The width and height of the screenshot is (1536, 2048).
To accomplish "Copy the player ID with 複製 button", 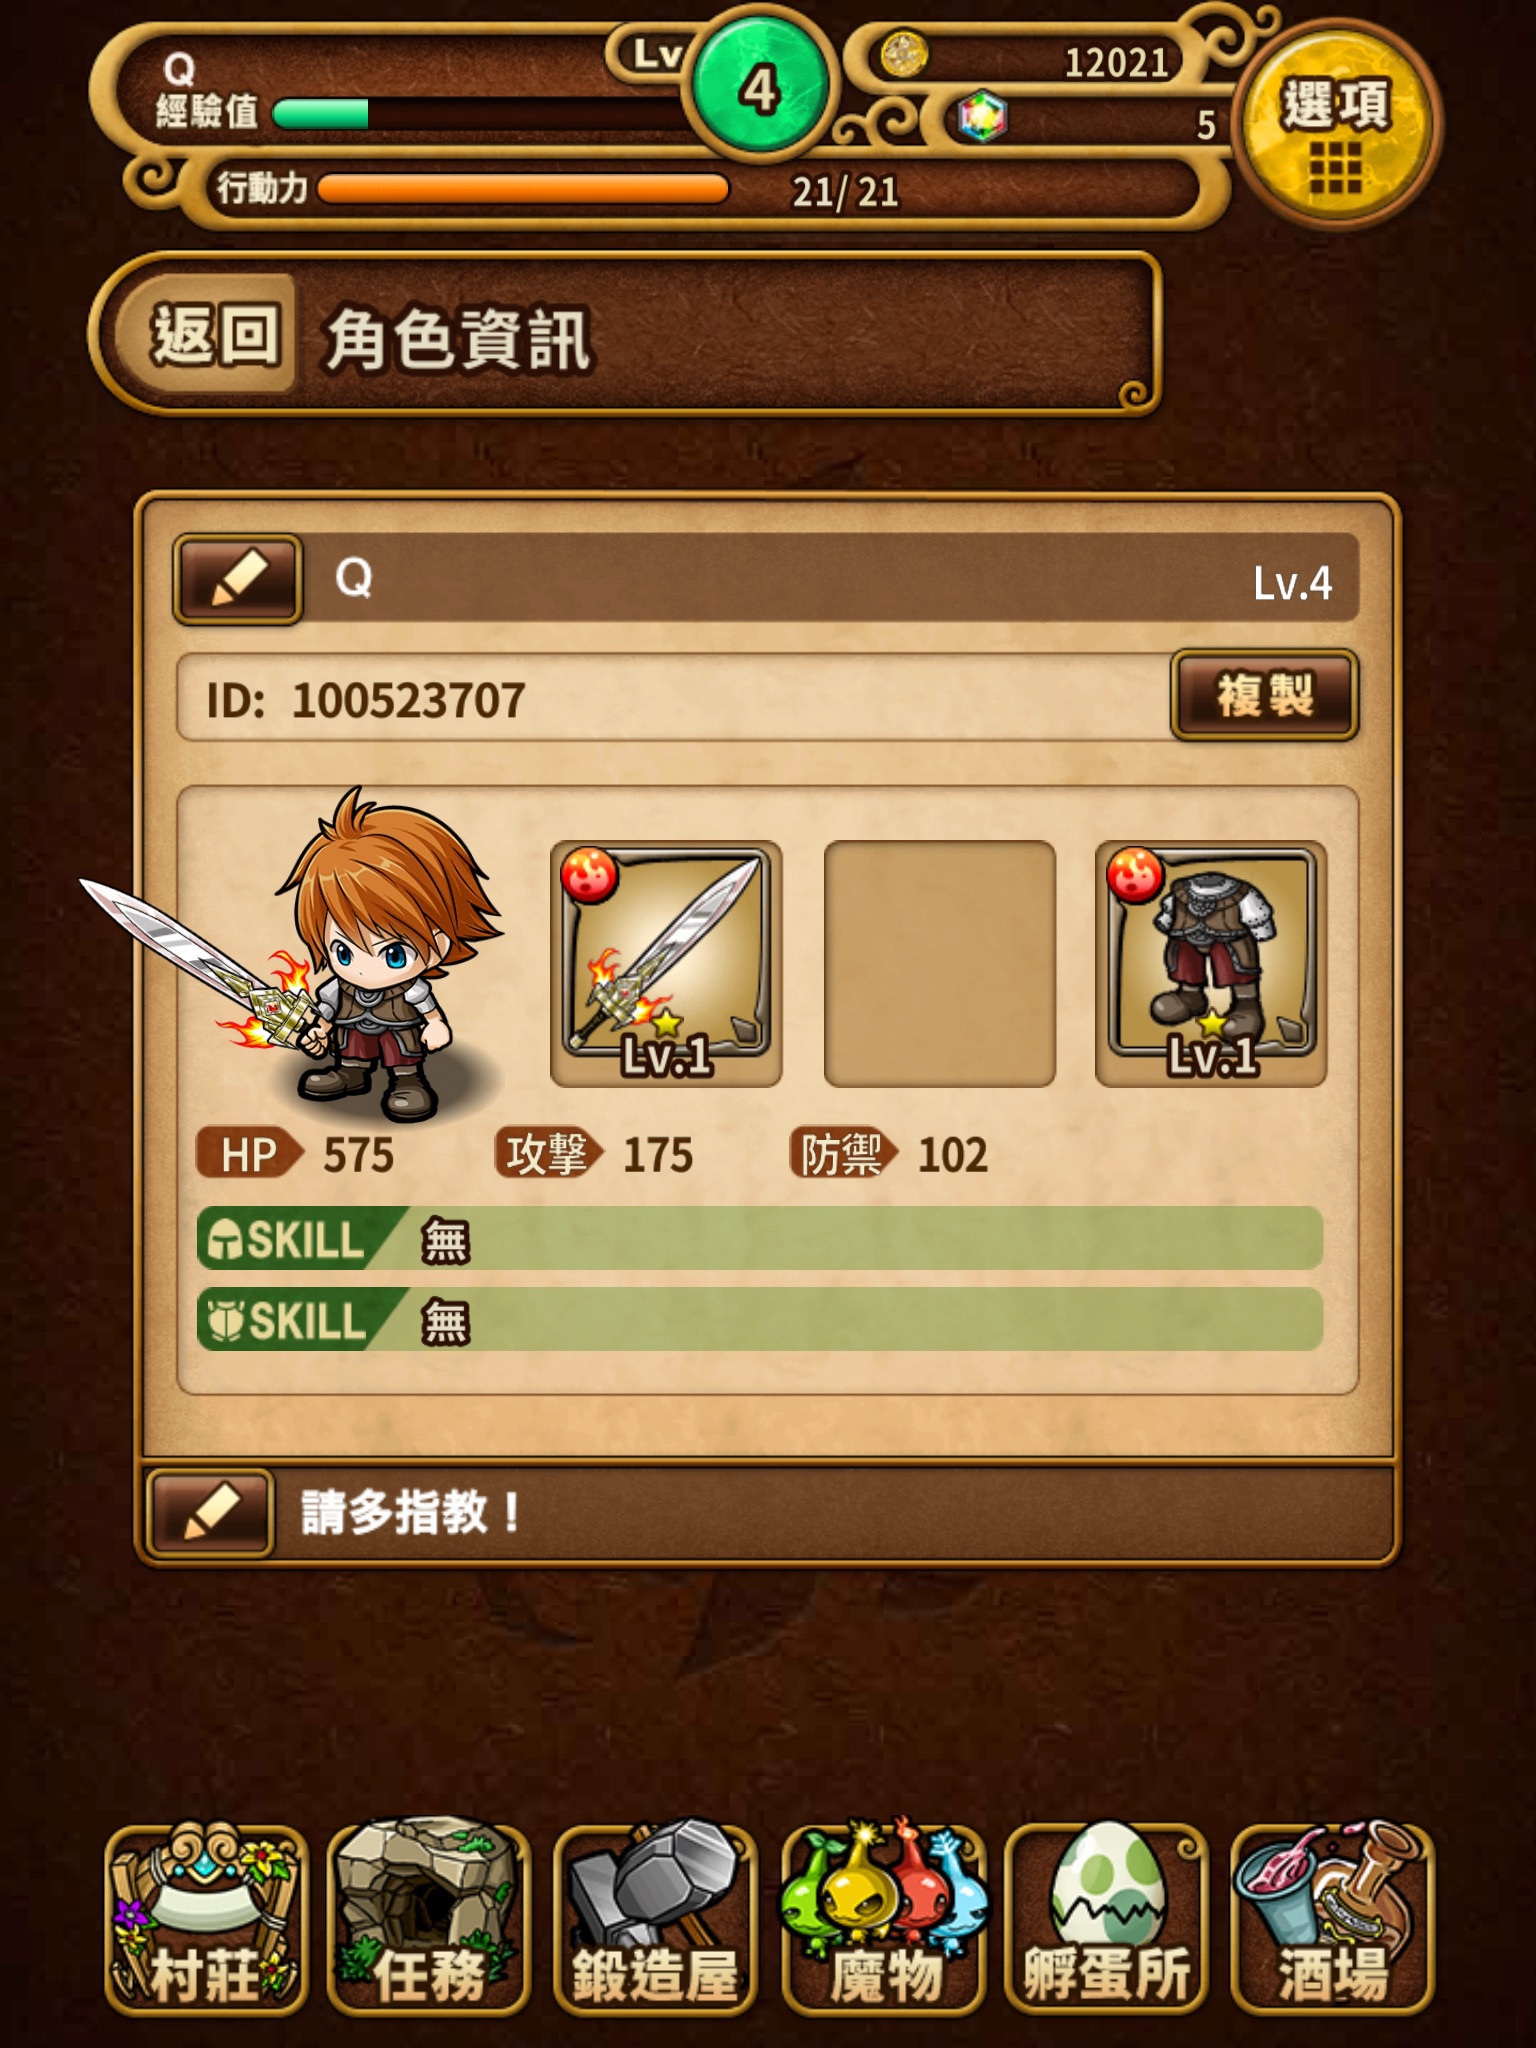I will pos(1264,695).
